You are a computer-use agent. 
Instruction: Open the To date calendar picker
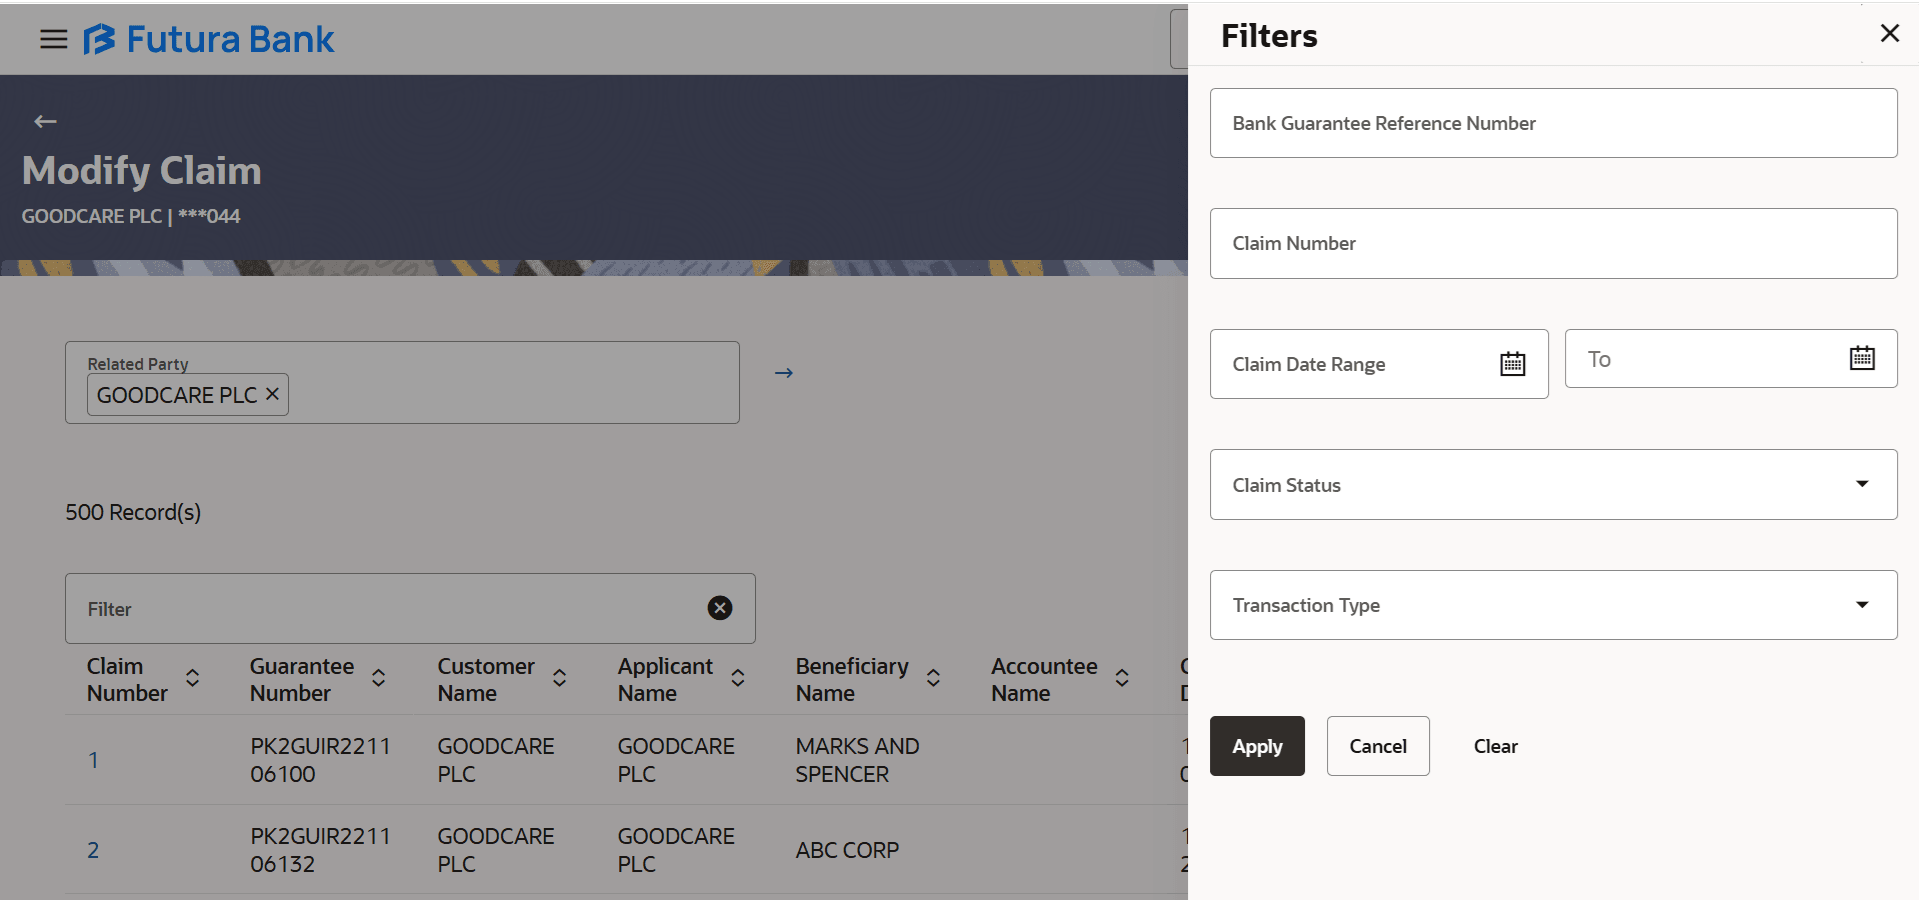click(x=1860, y=358)
